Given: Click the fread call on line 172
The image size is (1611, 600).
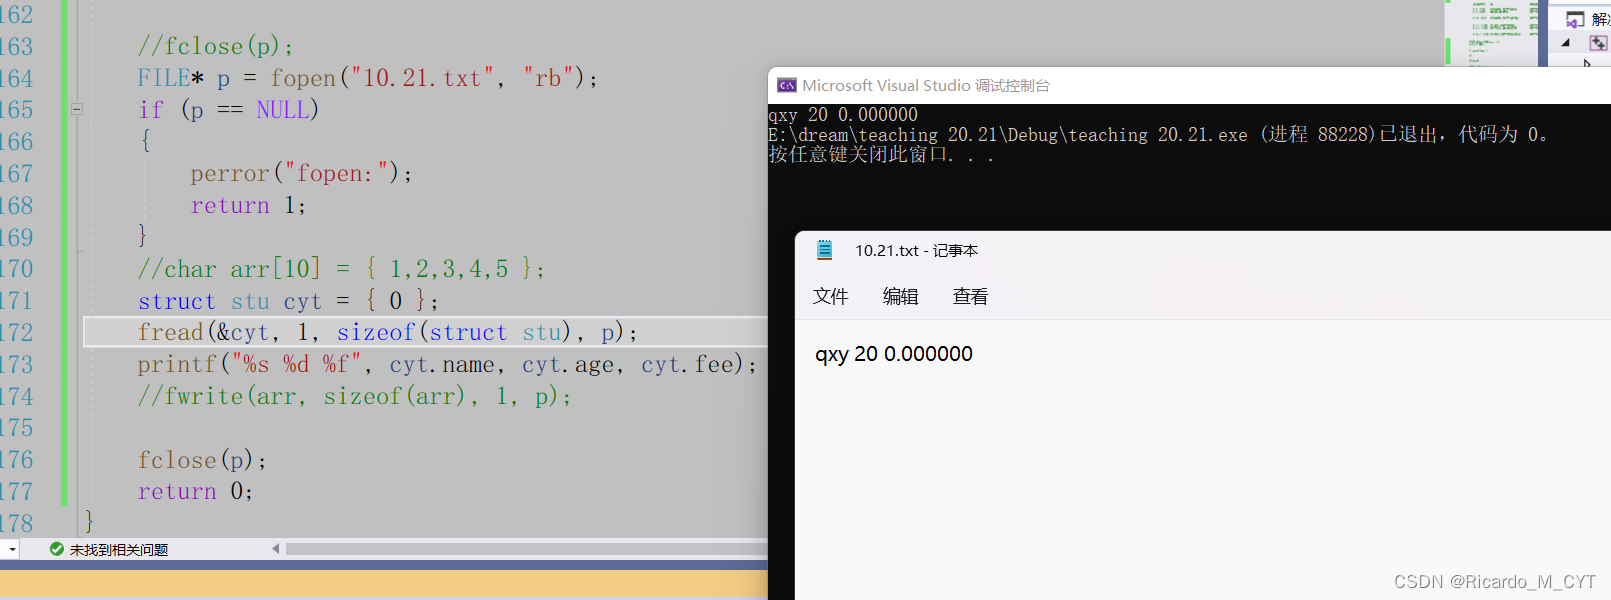Looking at the screenshot, I should (x=388, y=332).
